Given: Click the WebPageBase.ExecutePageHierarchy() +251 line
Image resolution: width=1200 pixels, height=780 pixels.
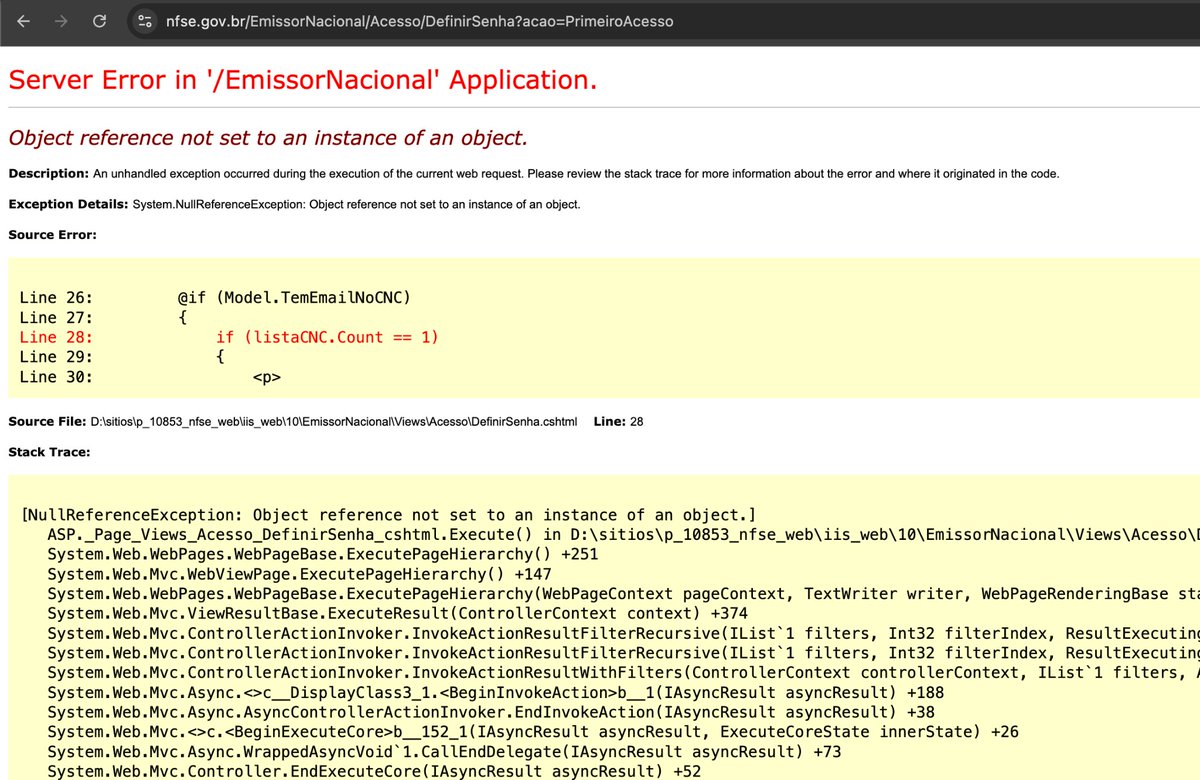Looking at the screenshot, I should [x=321, y=555].
